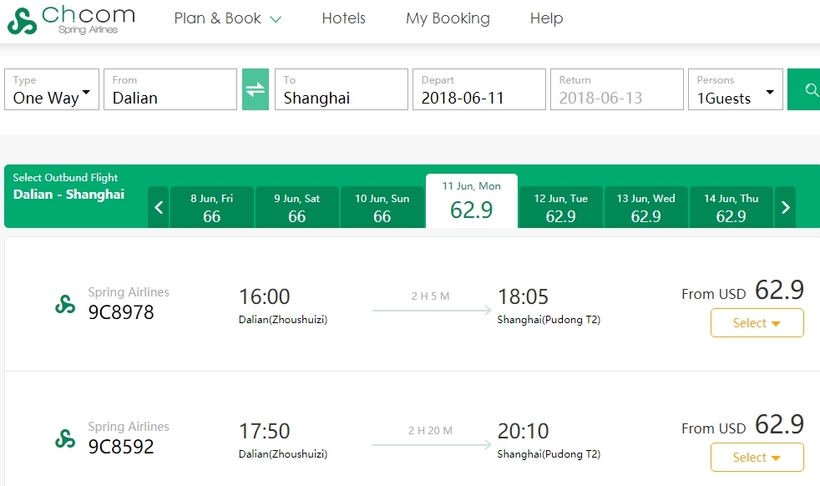The width and height of the screenshot is (820, 486).
Task: Open the One Way trip type dropdown
Action: [52, 89]
